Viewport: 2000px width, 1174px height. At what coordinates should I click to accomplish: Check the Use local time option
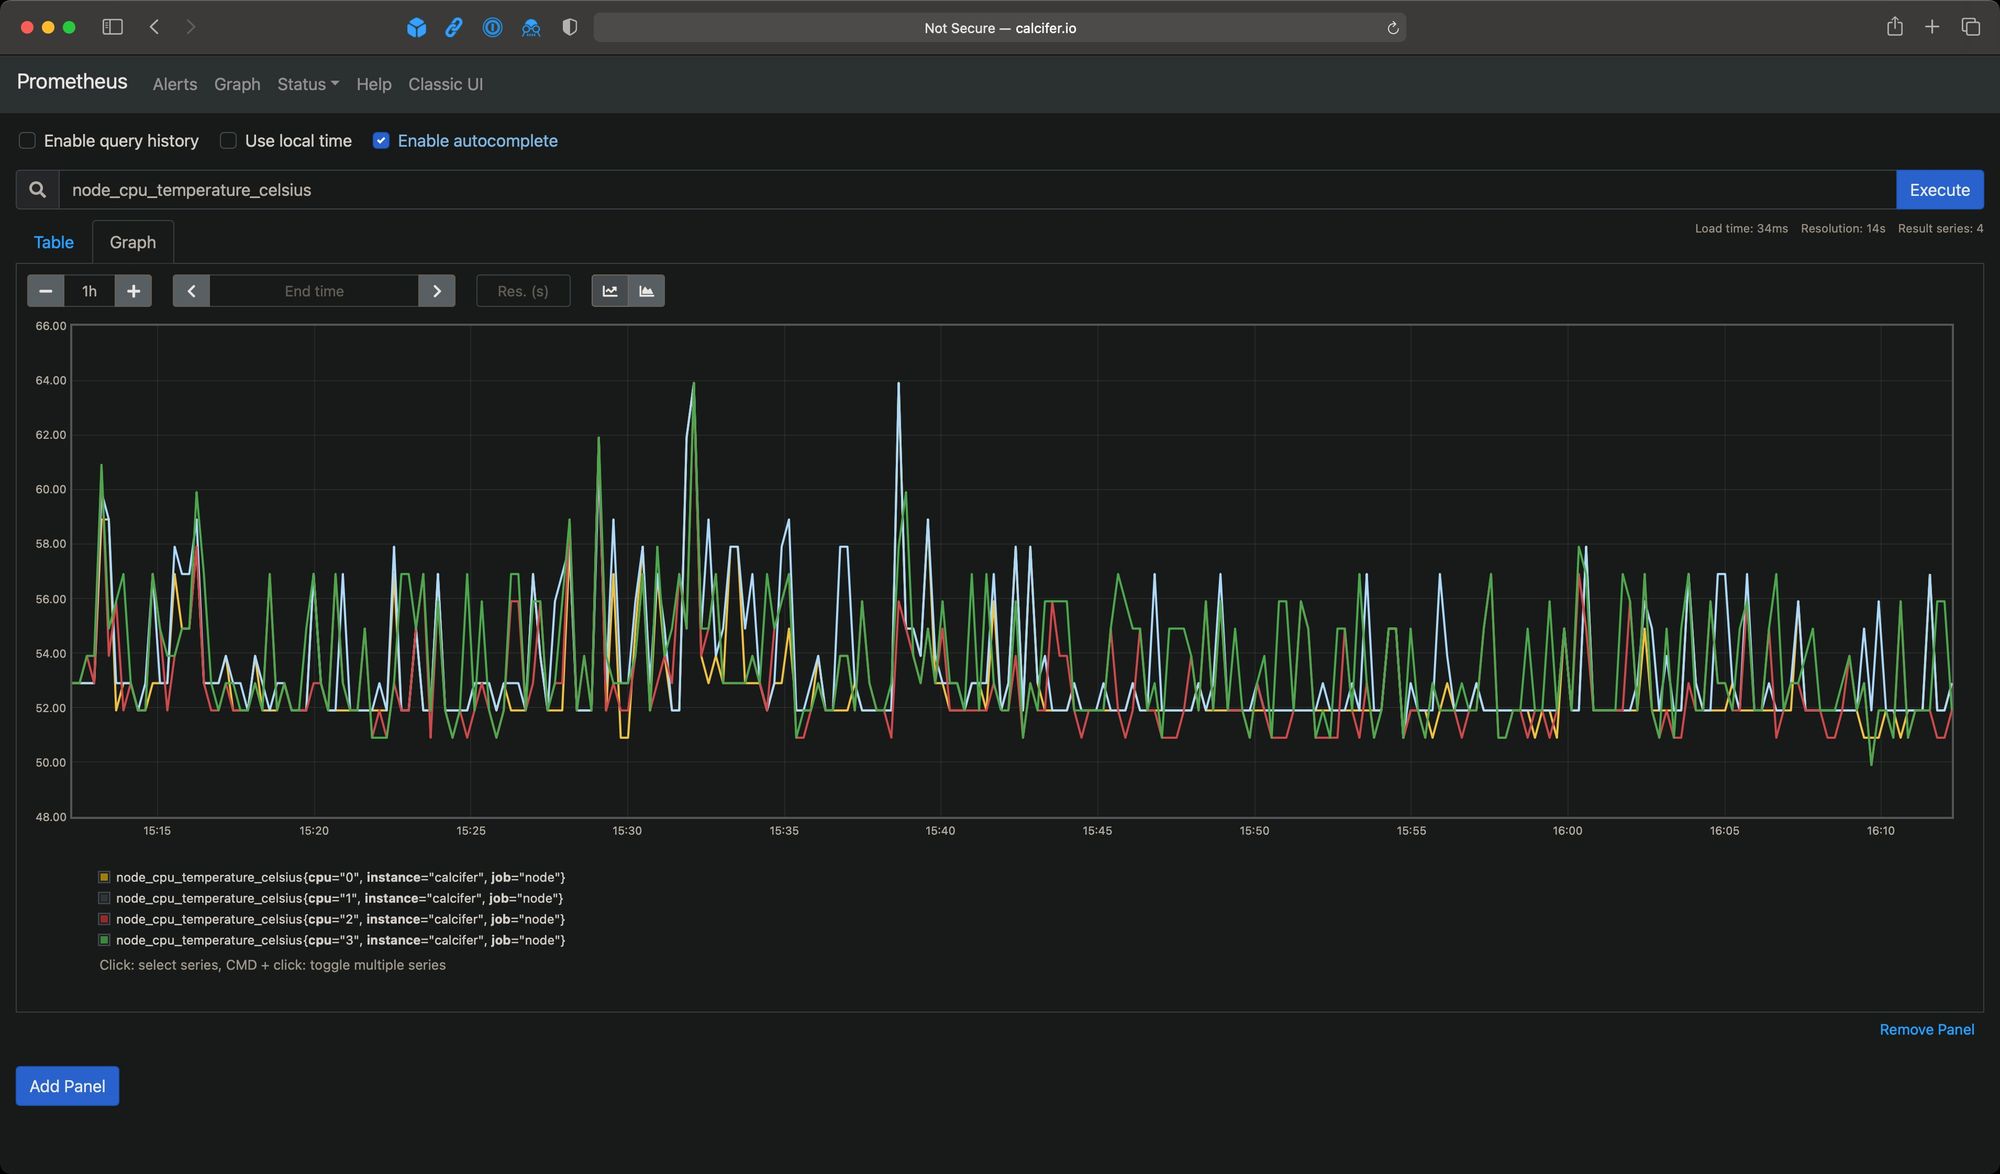228,141
